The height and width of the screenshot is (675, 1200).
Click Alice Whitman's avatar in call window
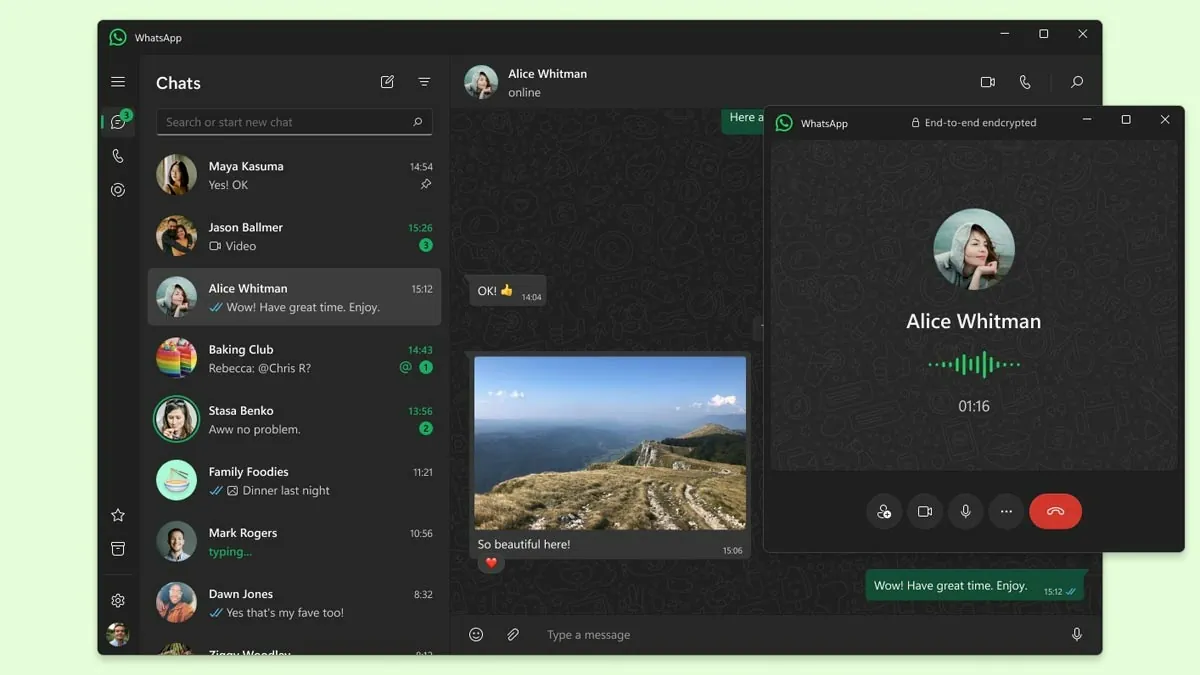point(974,249)
